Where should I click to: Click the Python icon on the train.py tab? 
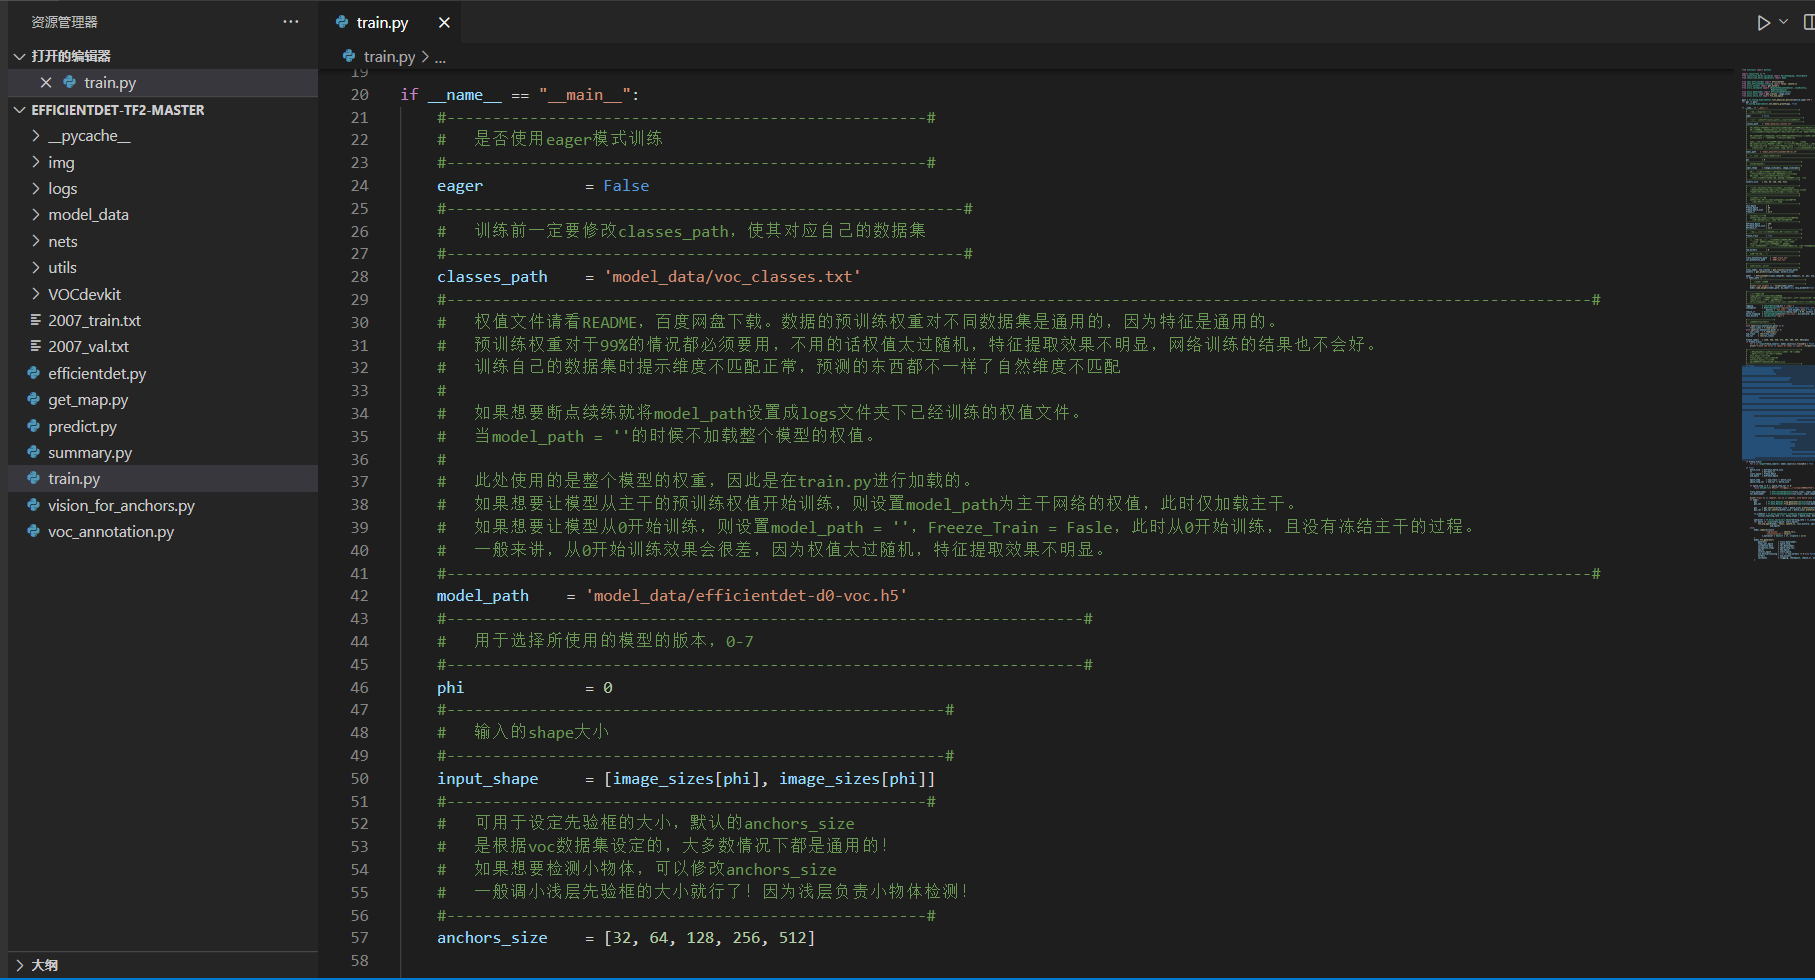[x=341, y=22]
